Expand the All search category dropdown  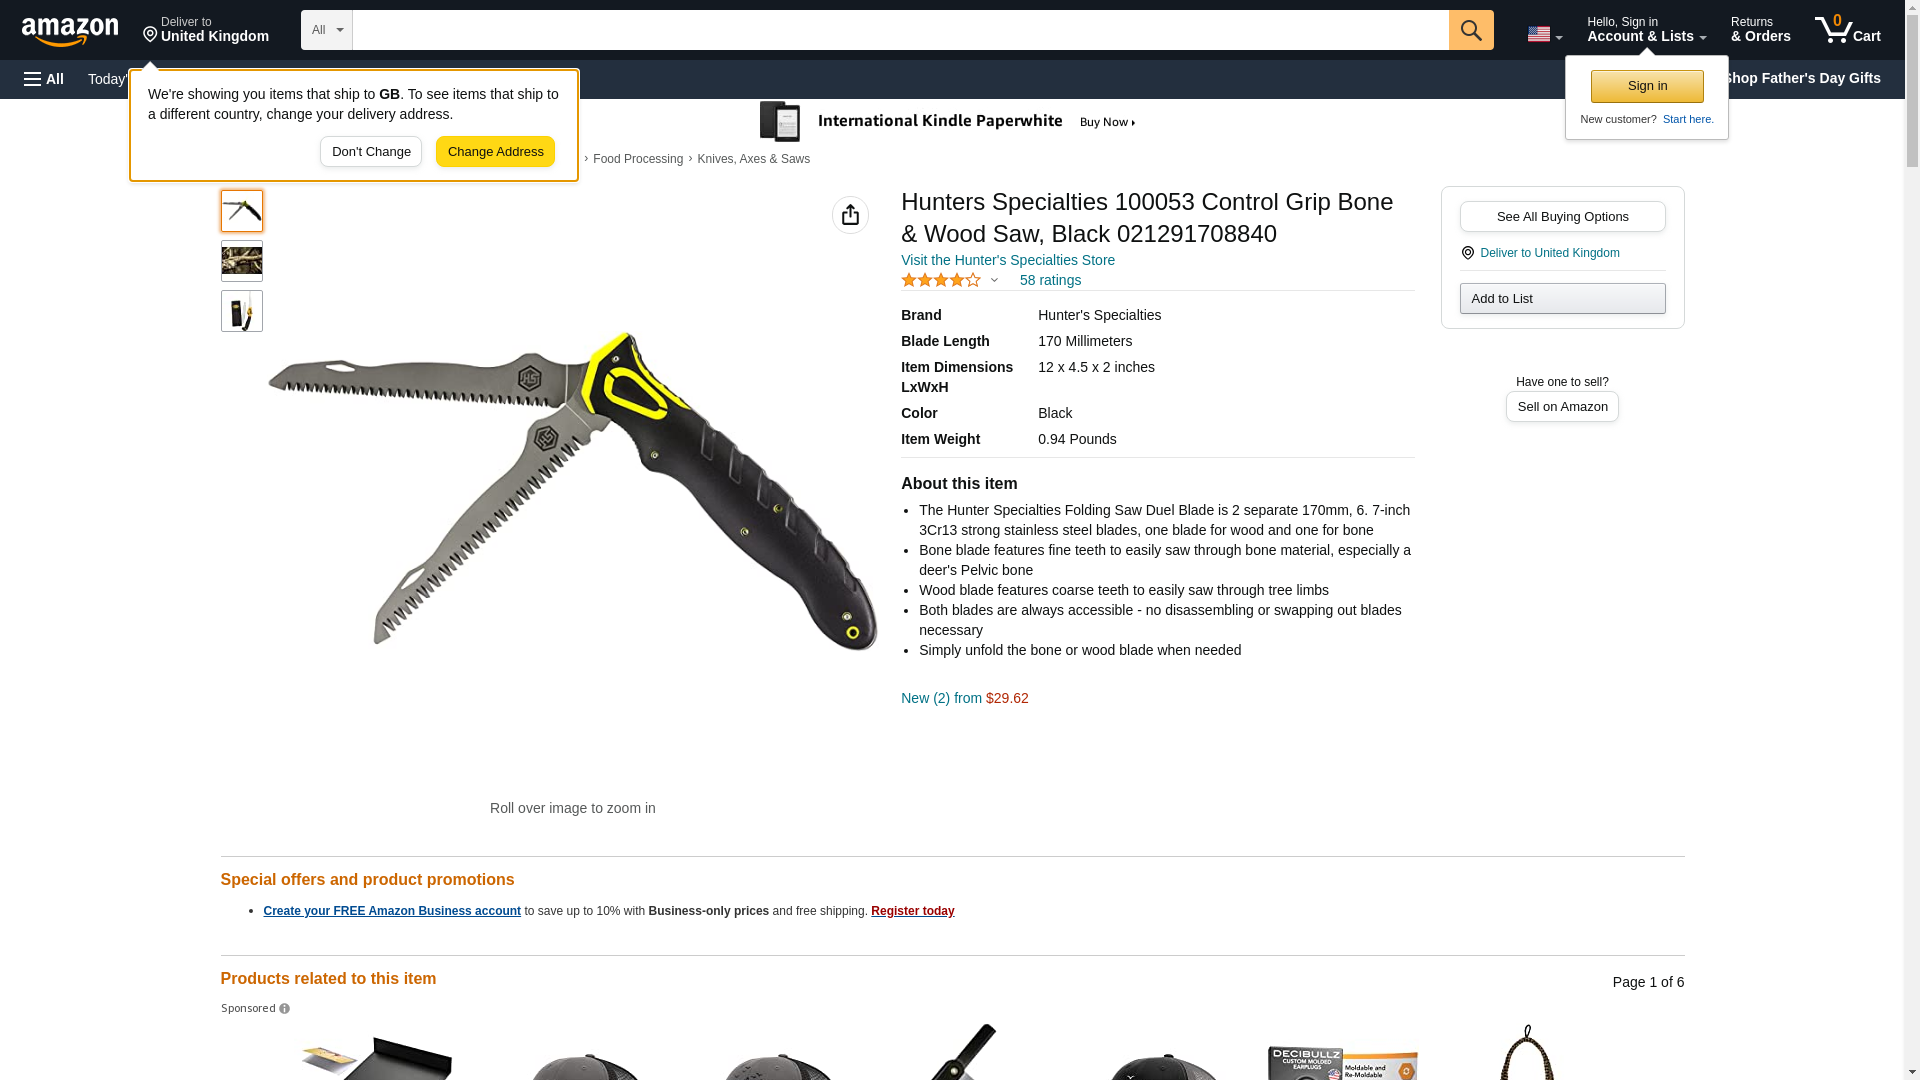[327, 30]
